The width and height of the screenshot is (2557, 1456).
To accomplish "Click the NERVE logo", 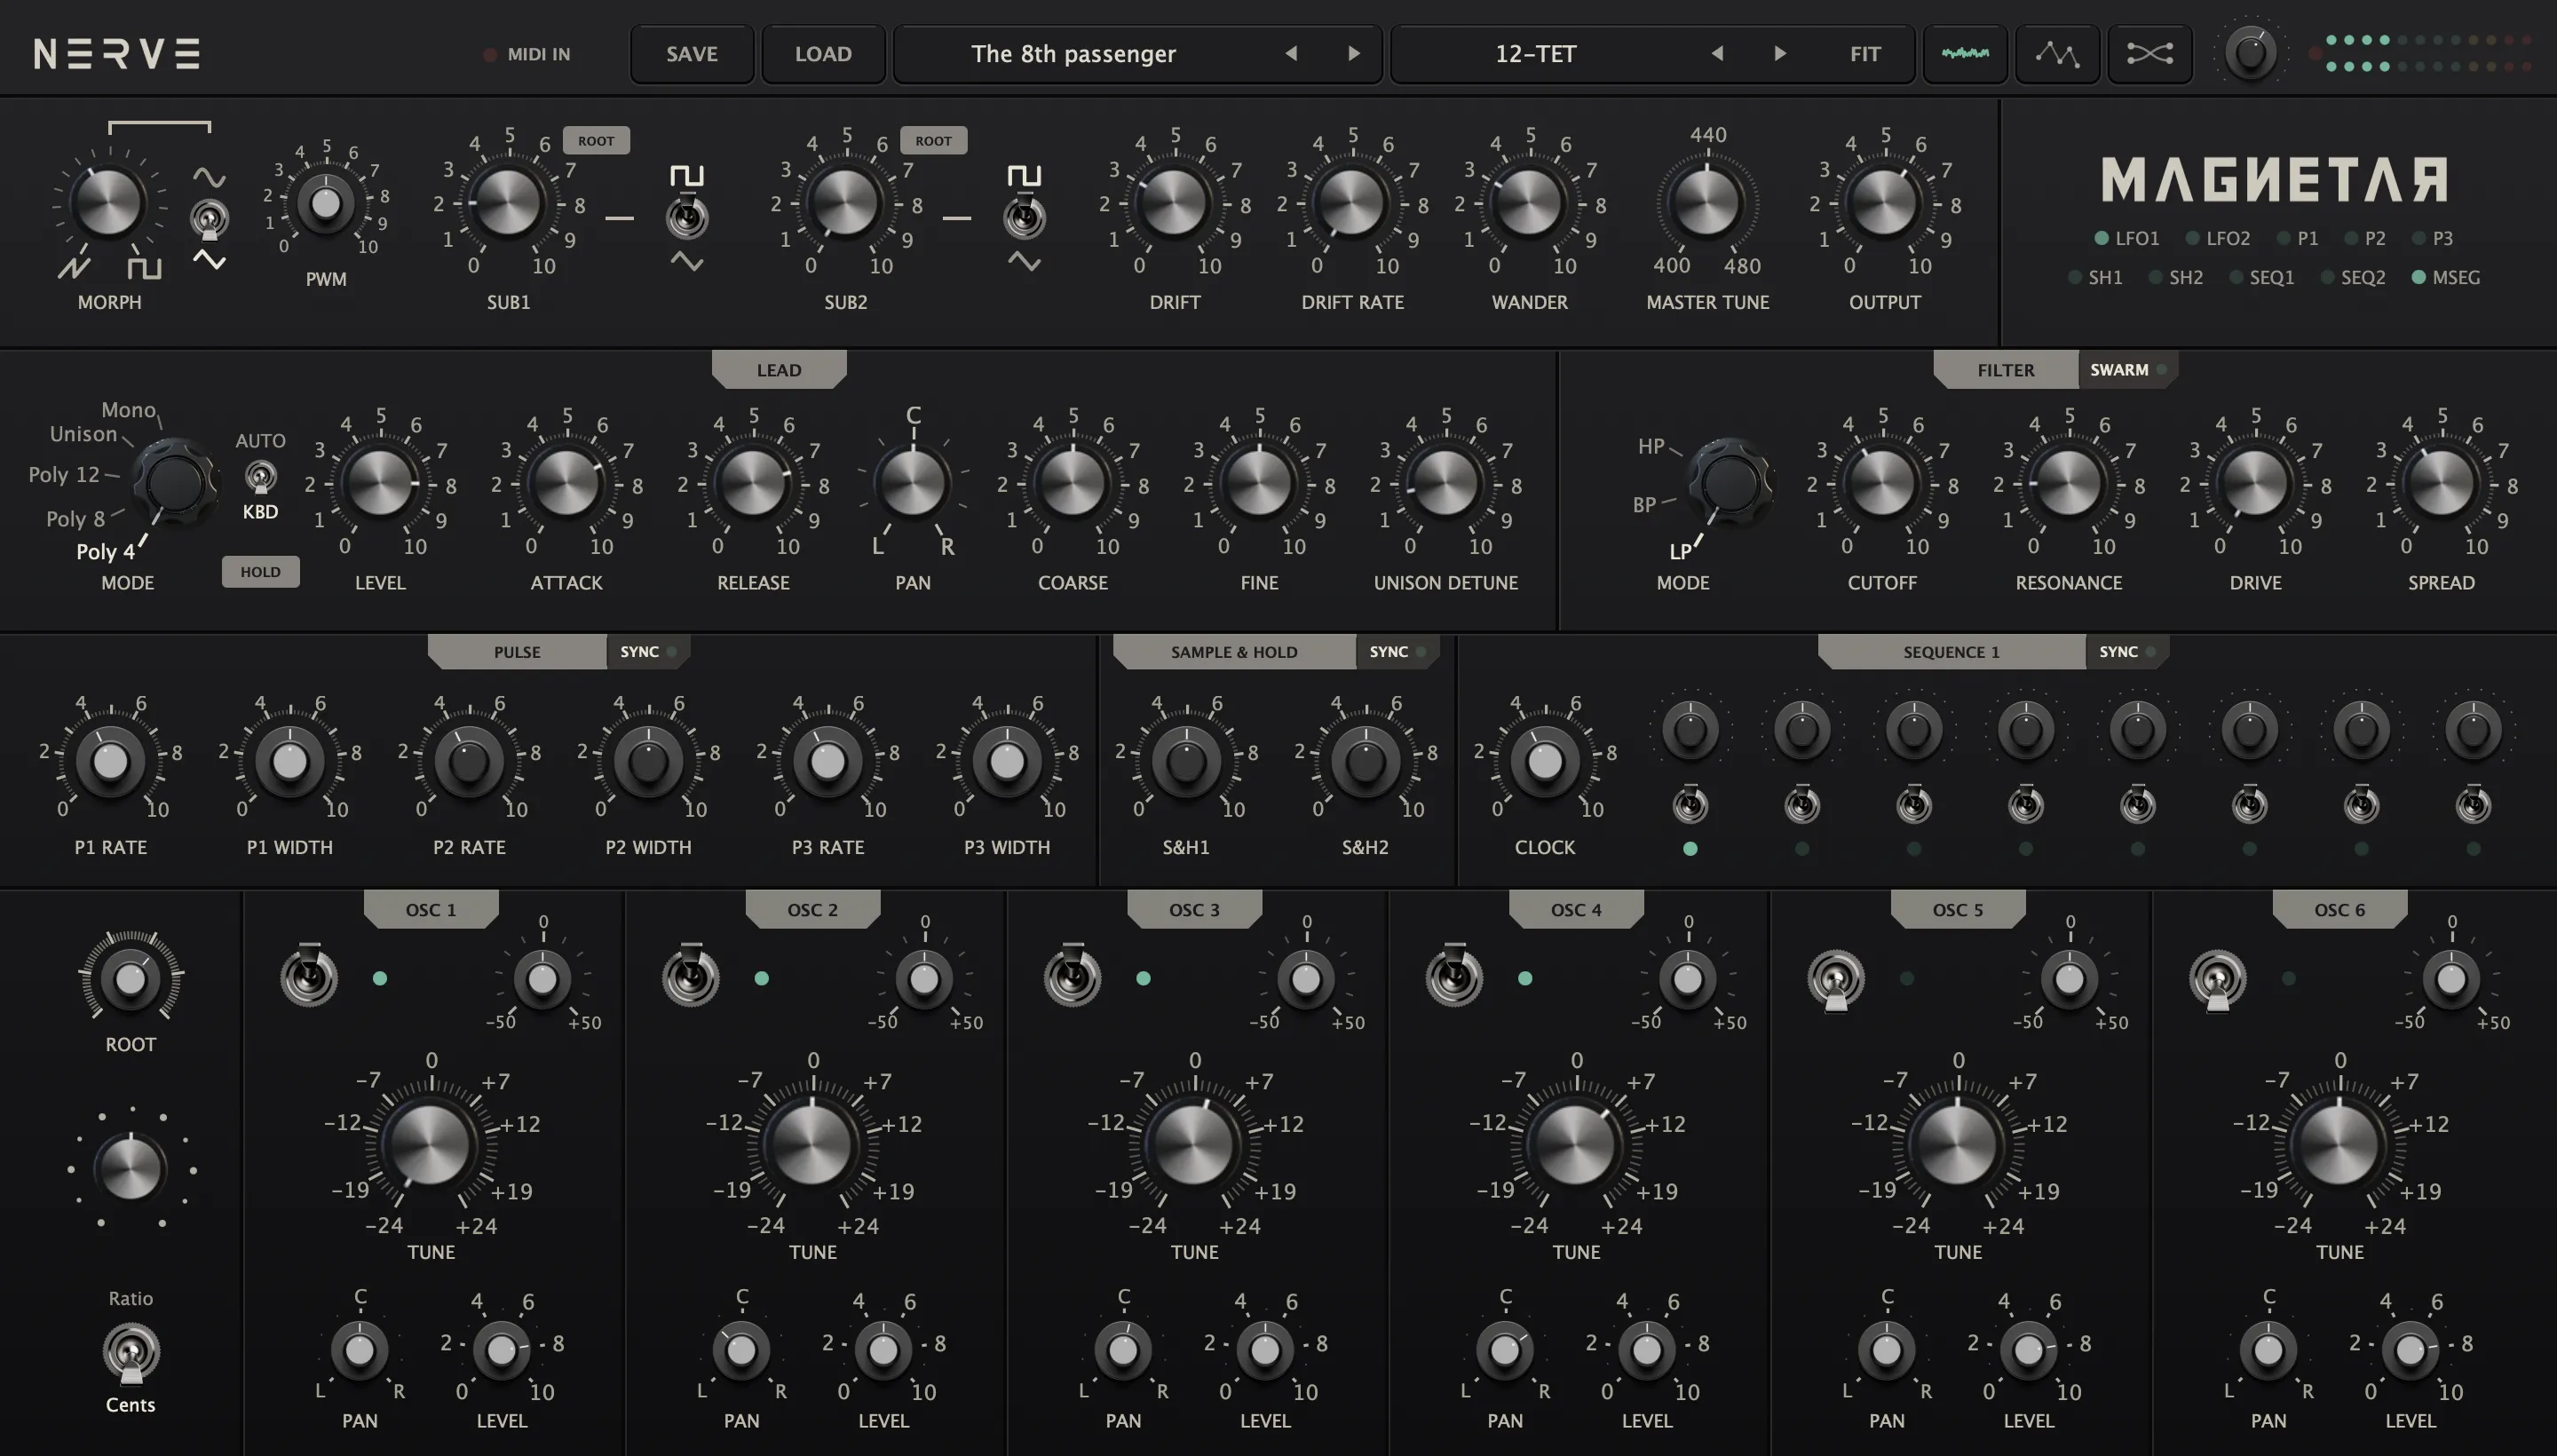I will (117, 54).
